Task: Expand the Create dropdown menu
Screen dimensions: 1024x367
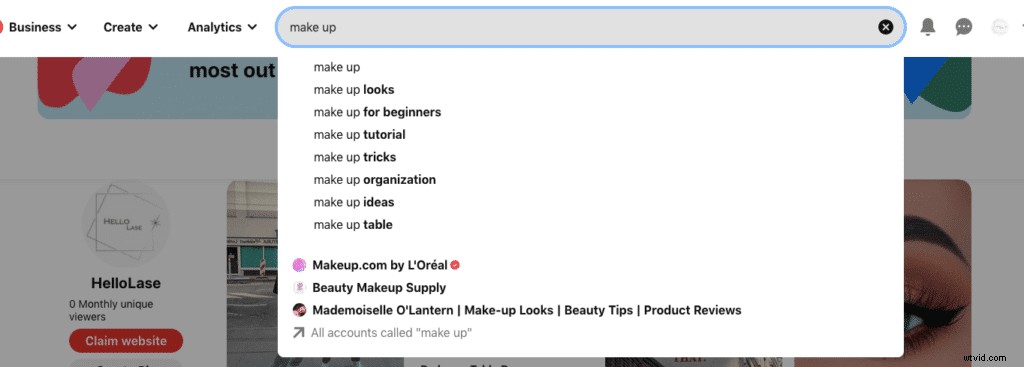Action: click(131, 27)
